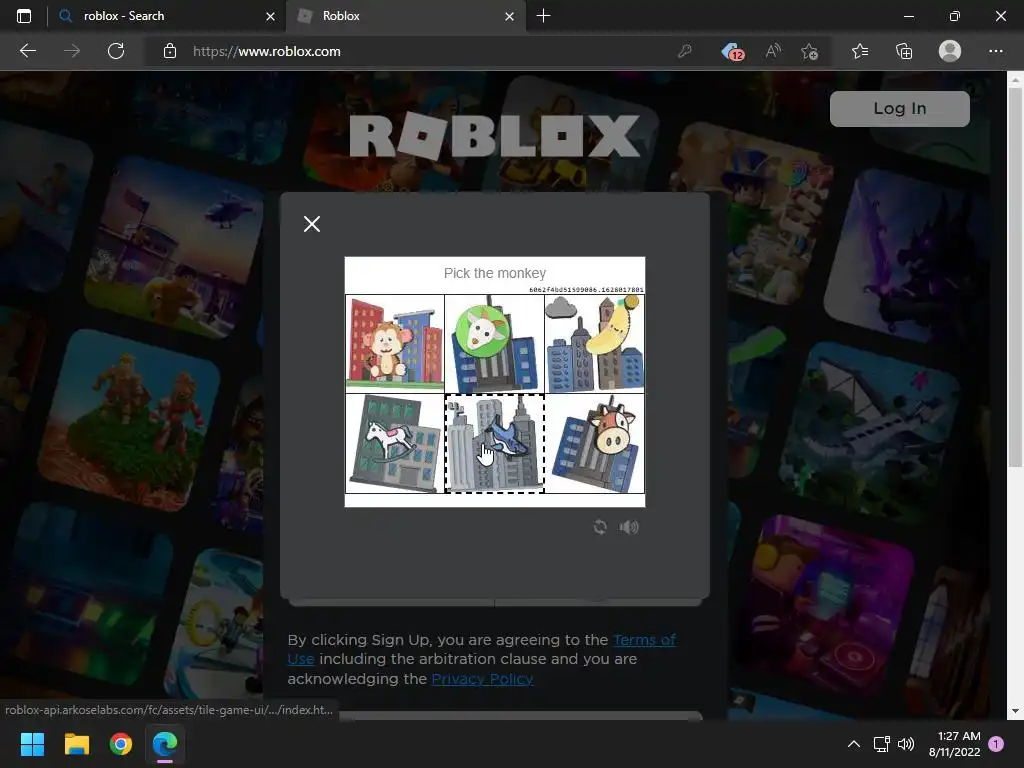The height and width of the screenshot is (768, 1024).
Task: Pick the monkey image tile
Action: (x=394, y=344)
